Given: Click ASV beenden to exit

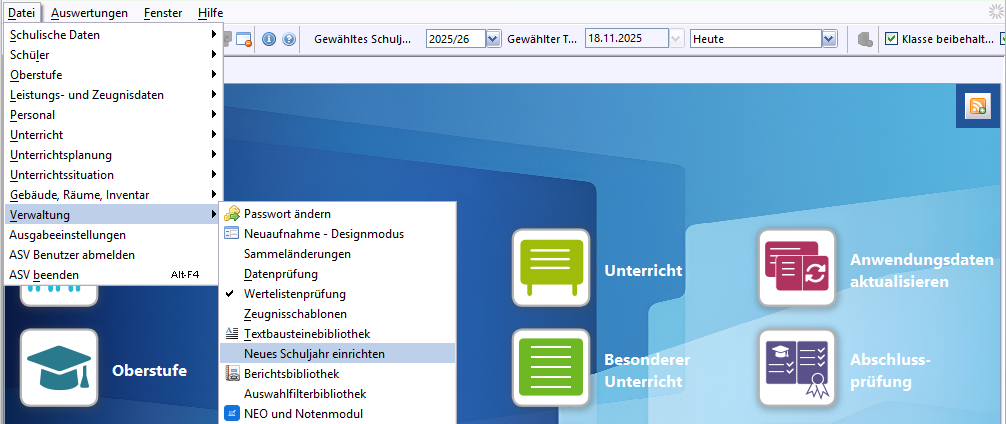Looking at the screenshot, I should (x=44, y=274).
